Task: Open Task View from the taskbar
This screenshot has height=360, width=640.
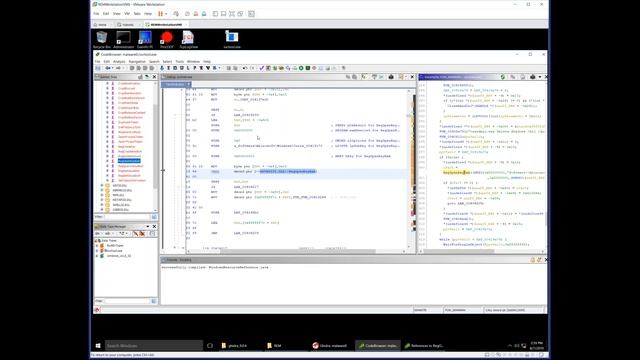Action: point(210,346)
